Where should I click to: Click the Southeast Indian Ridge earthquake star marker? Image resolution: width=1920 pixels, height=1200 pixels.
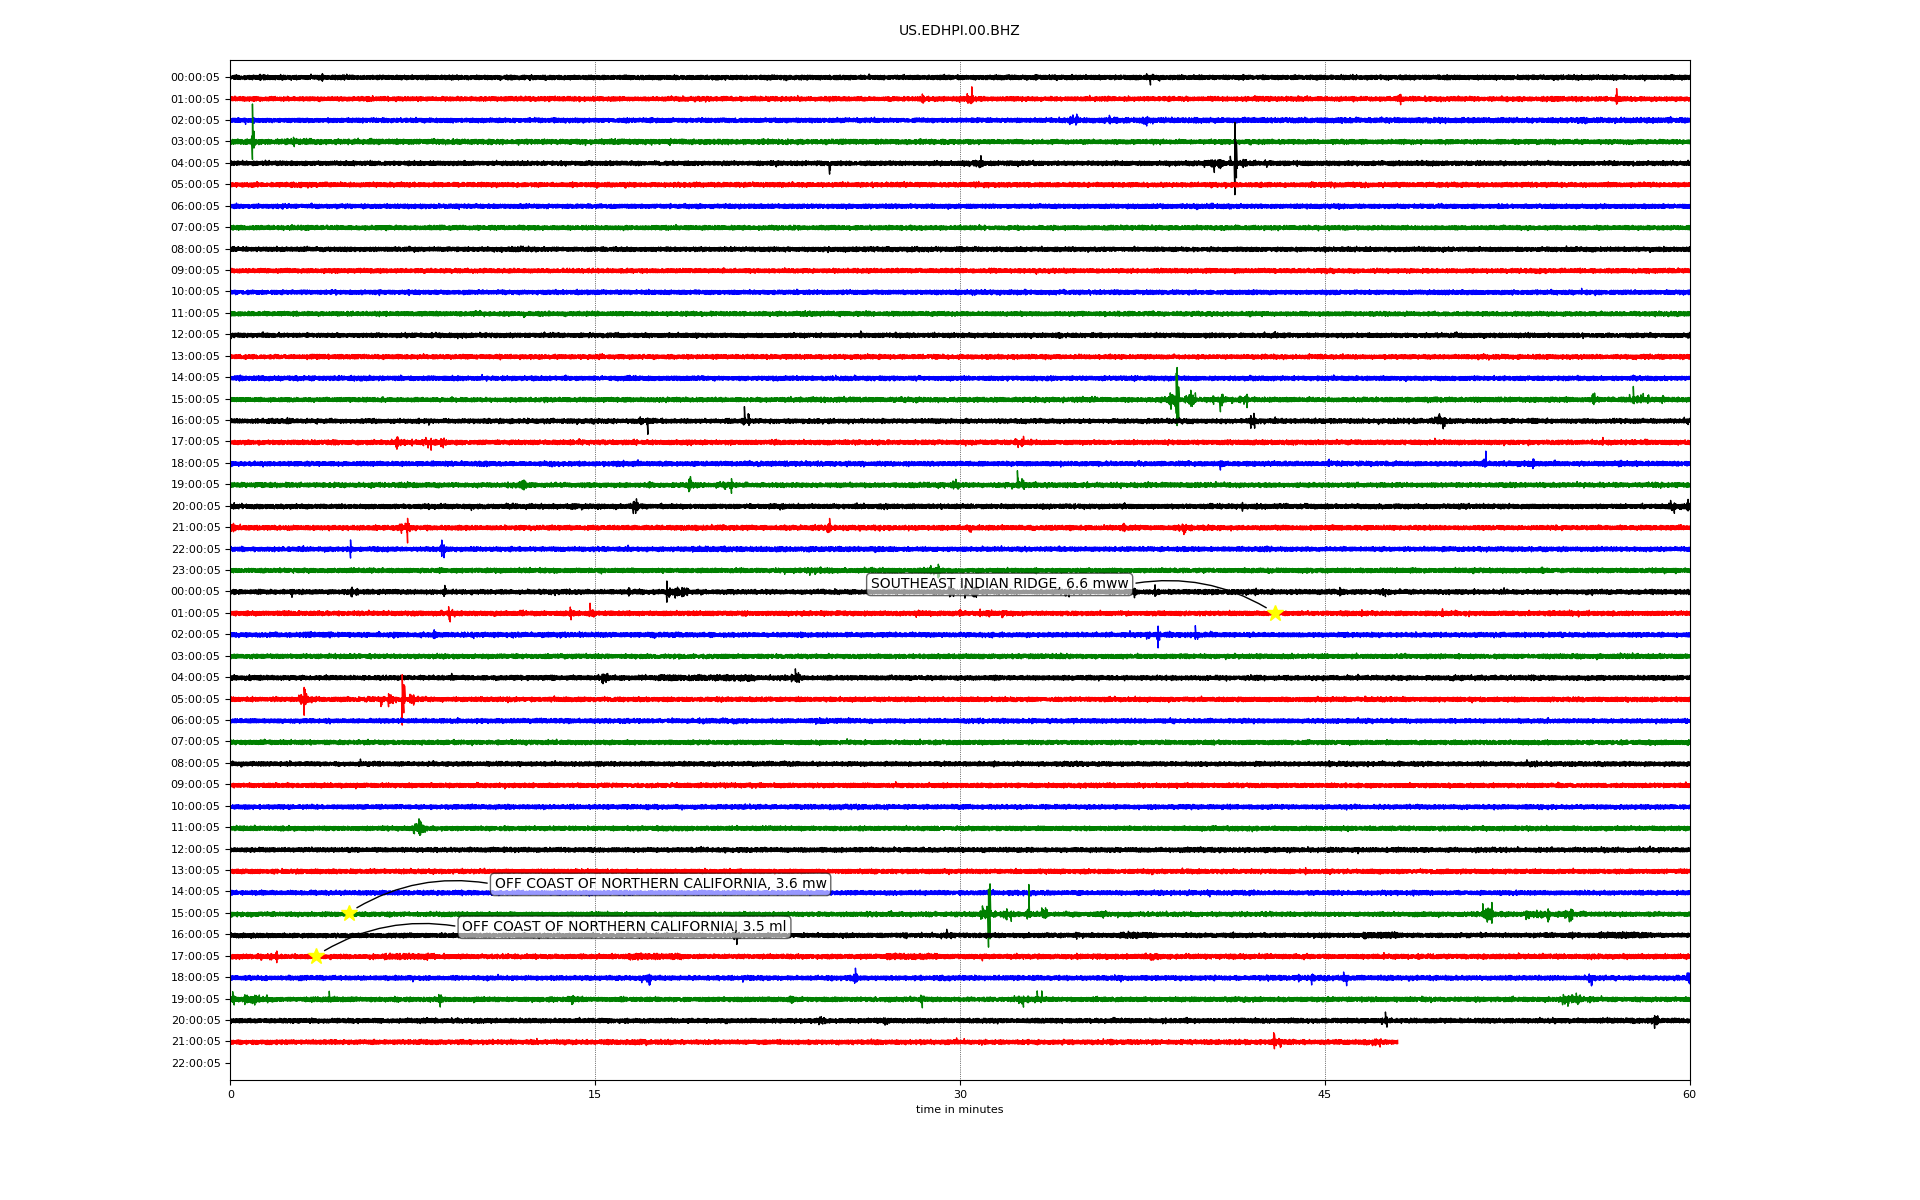click(x=1274, y=613)
